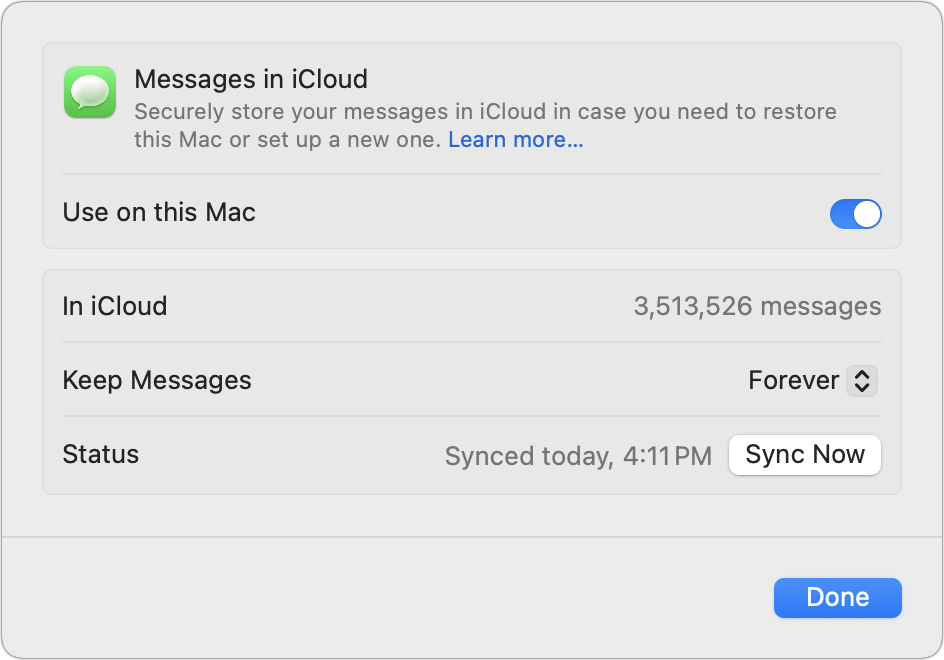Click Done to dismiss the settings
Screen dimensions: 944x660
[x=837, y=597]
